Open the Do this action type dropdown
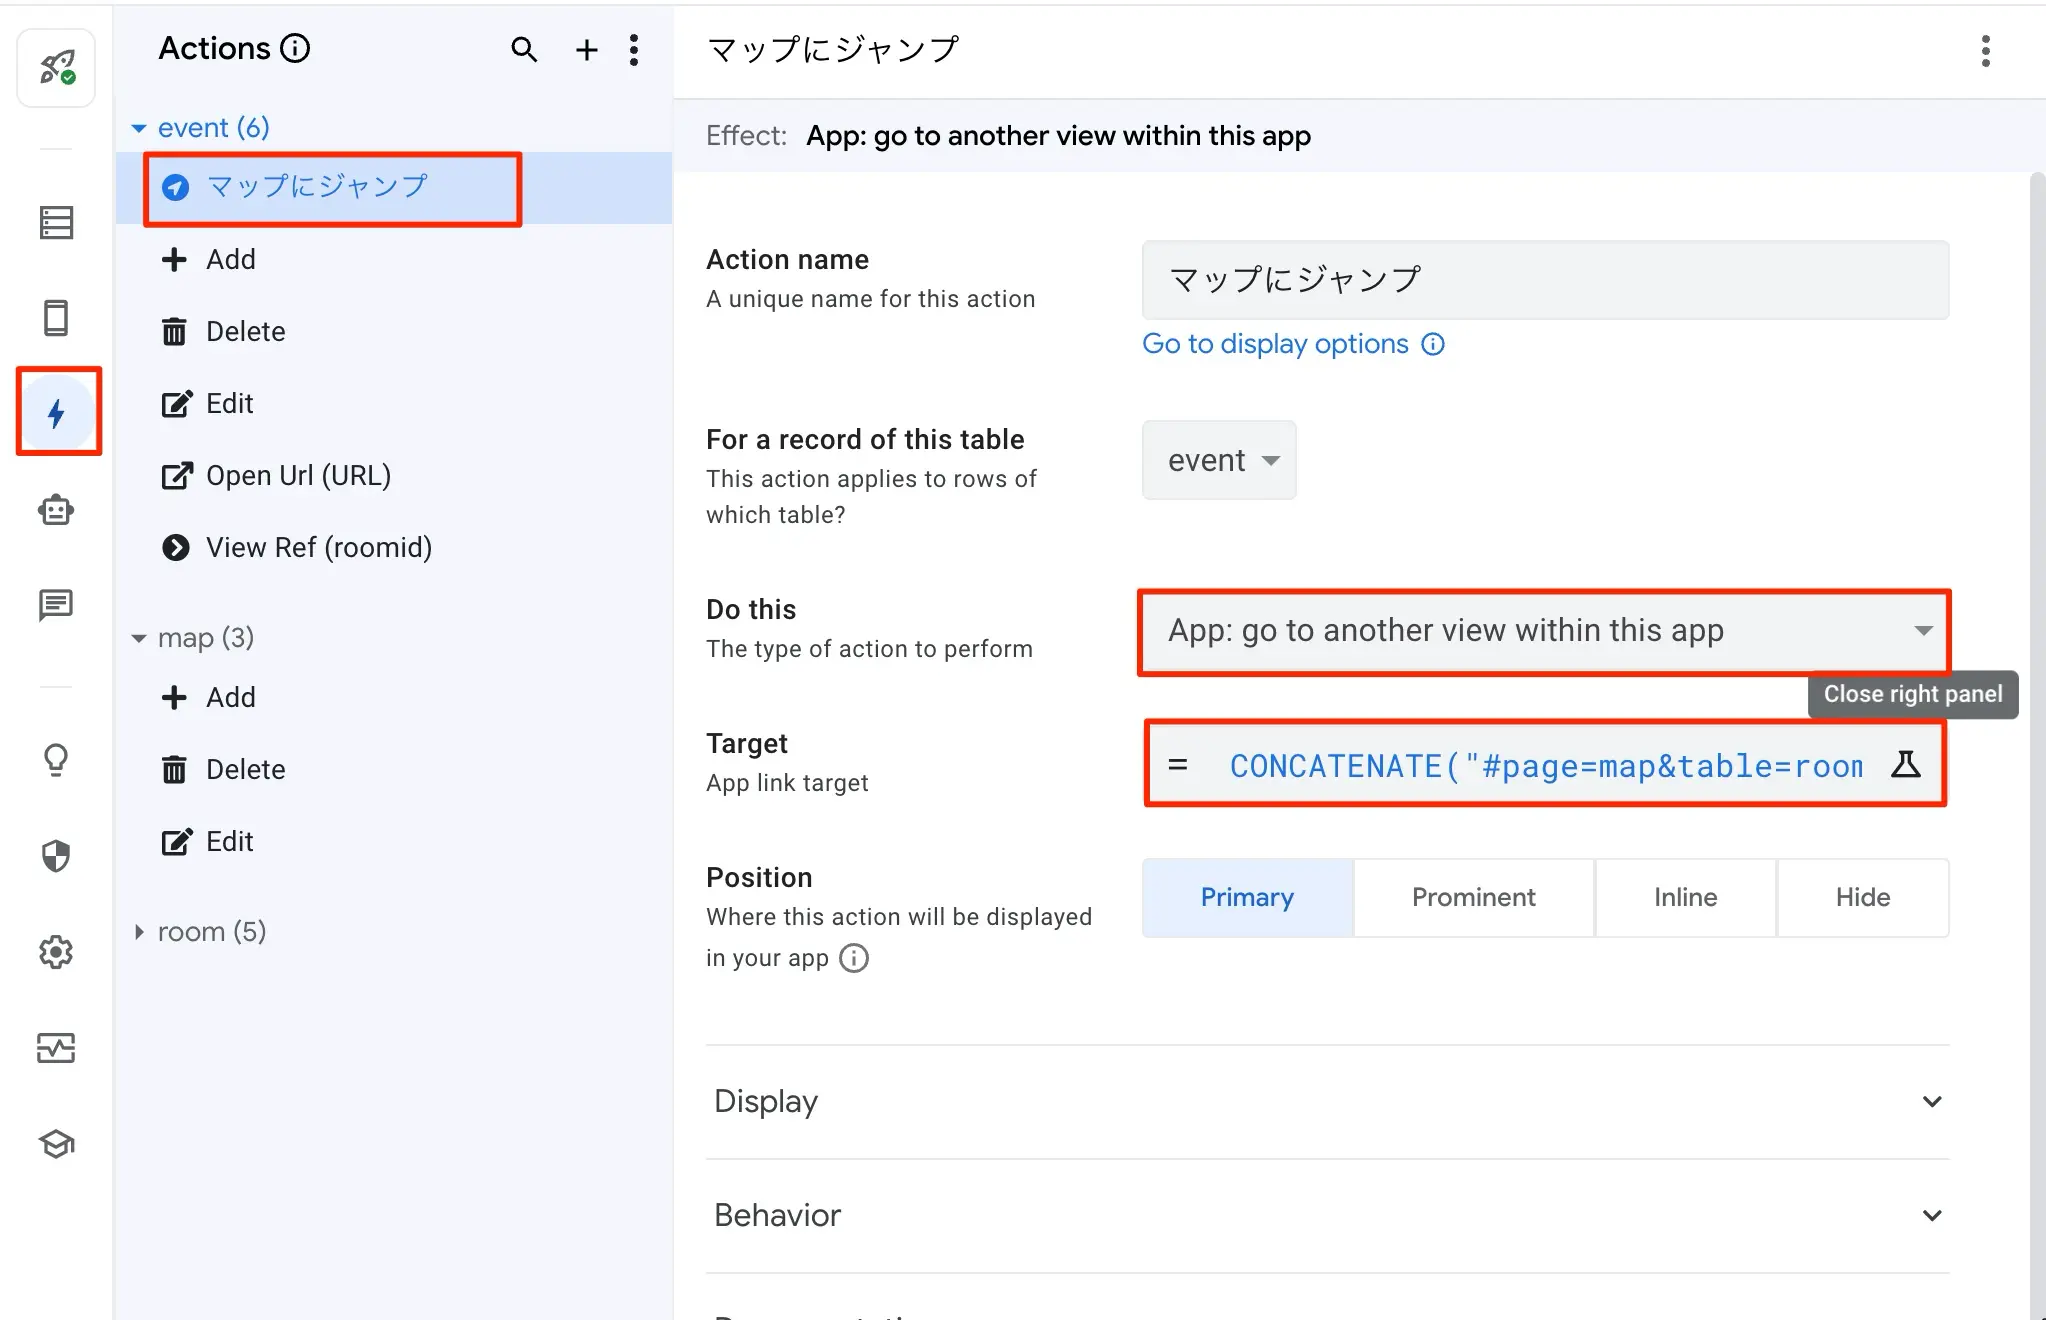 point(1544,631)
